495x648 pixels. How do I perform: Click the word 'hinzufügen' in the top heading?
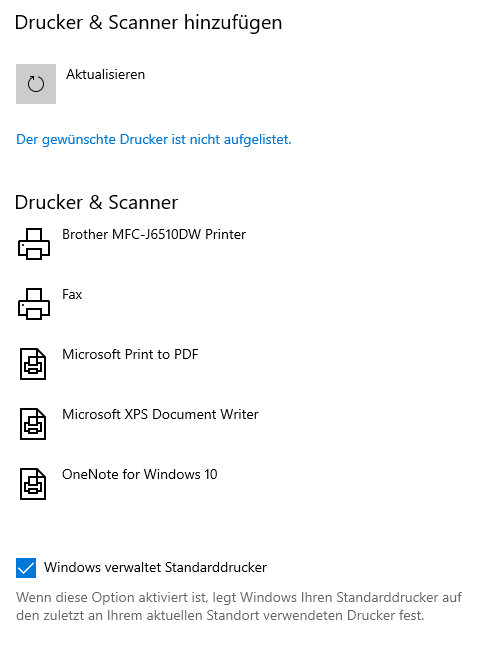[233, 23]
